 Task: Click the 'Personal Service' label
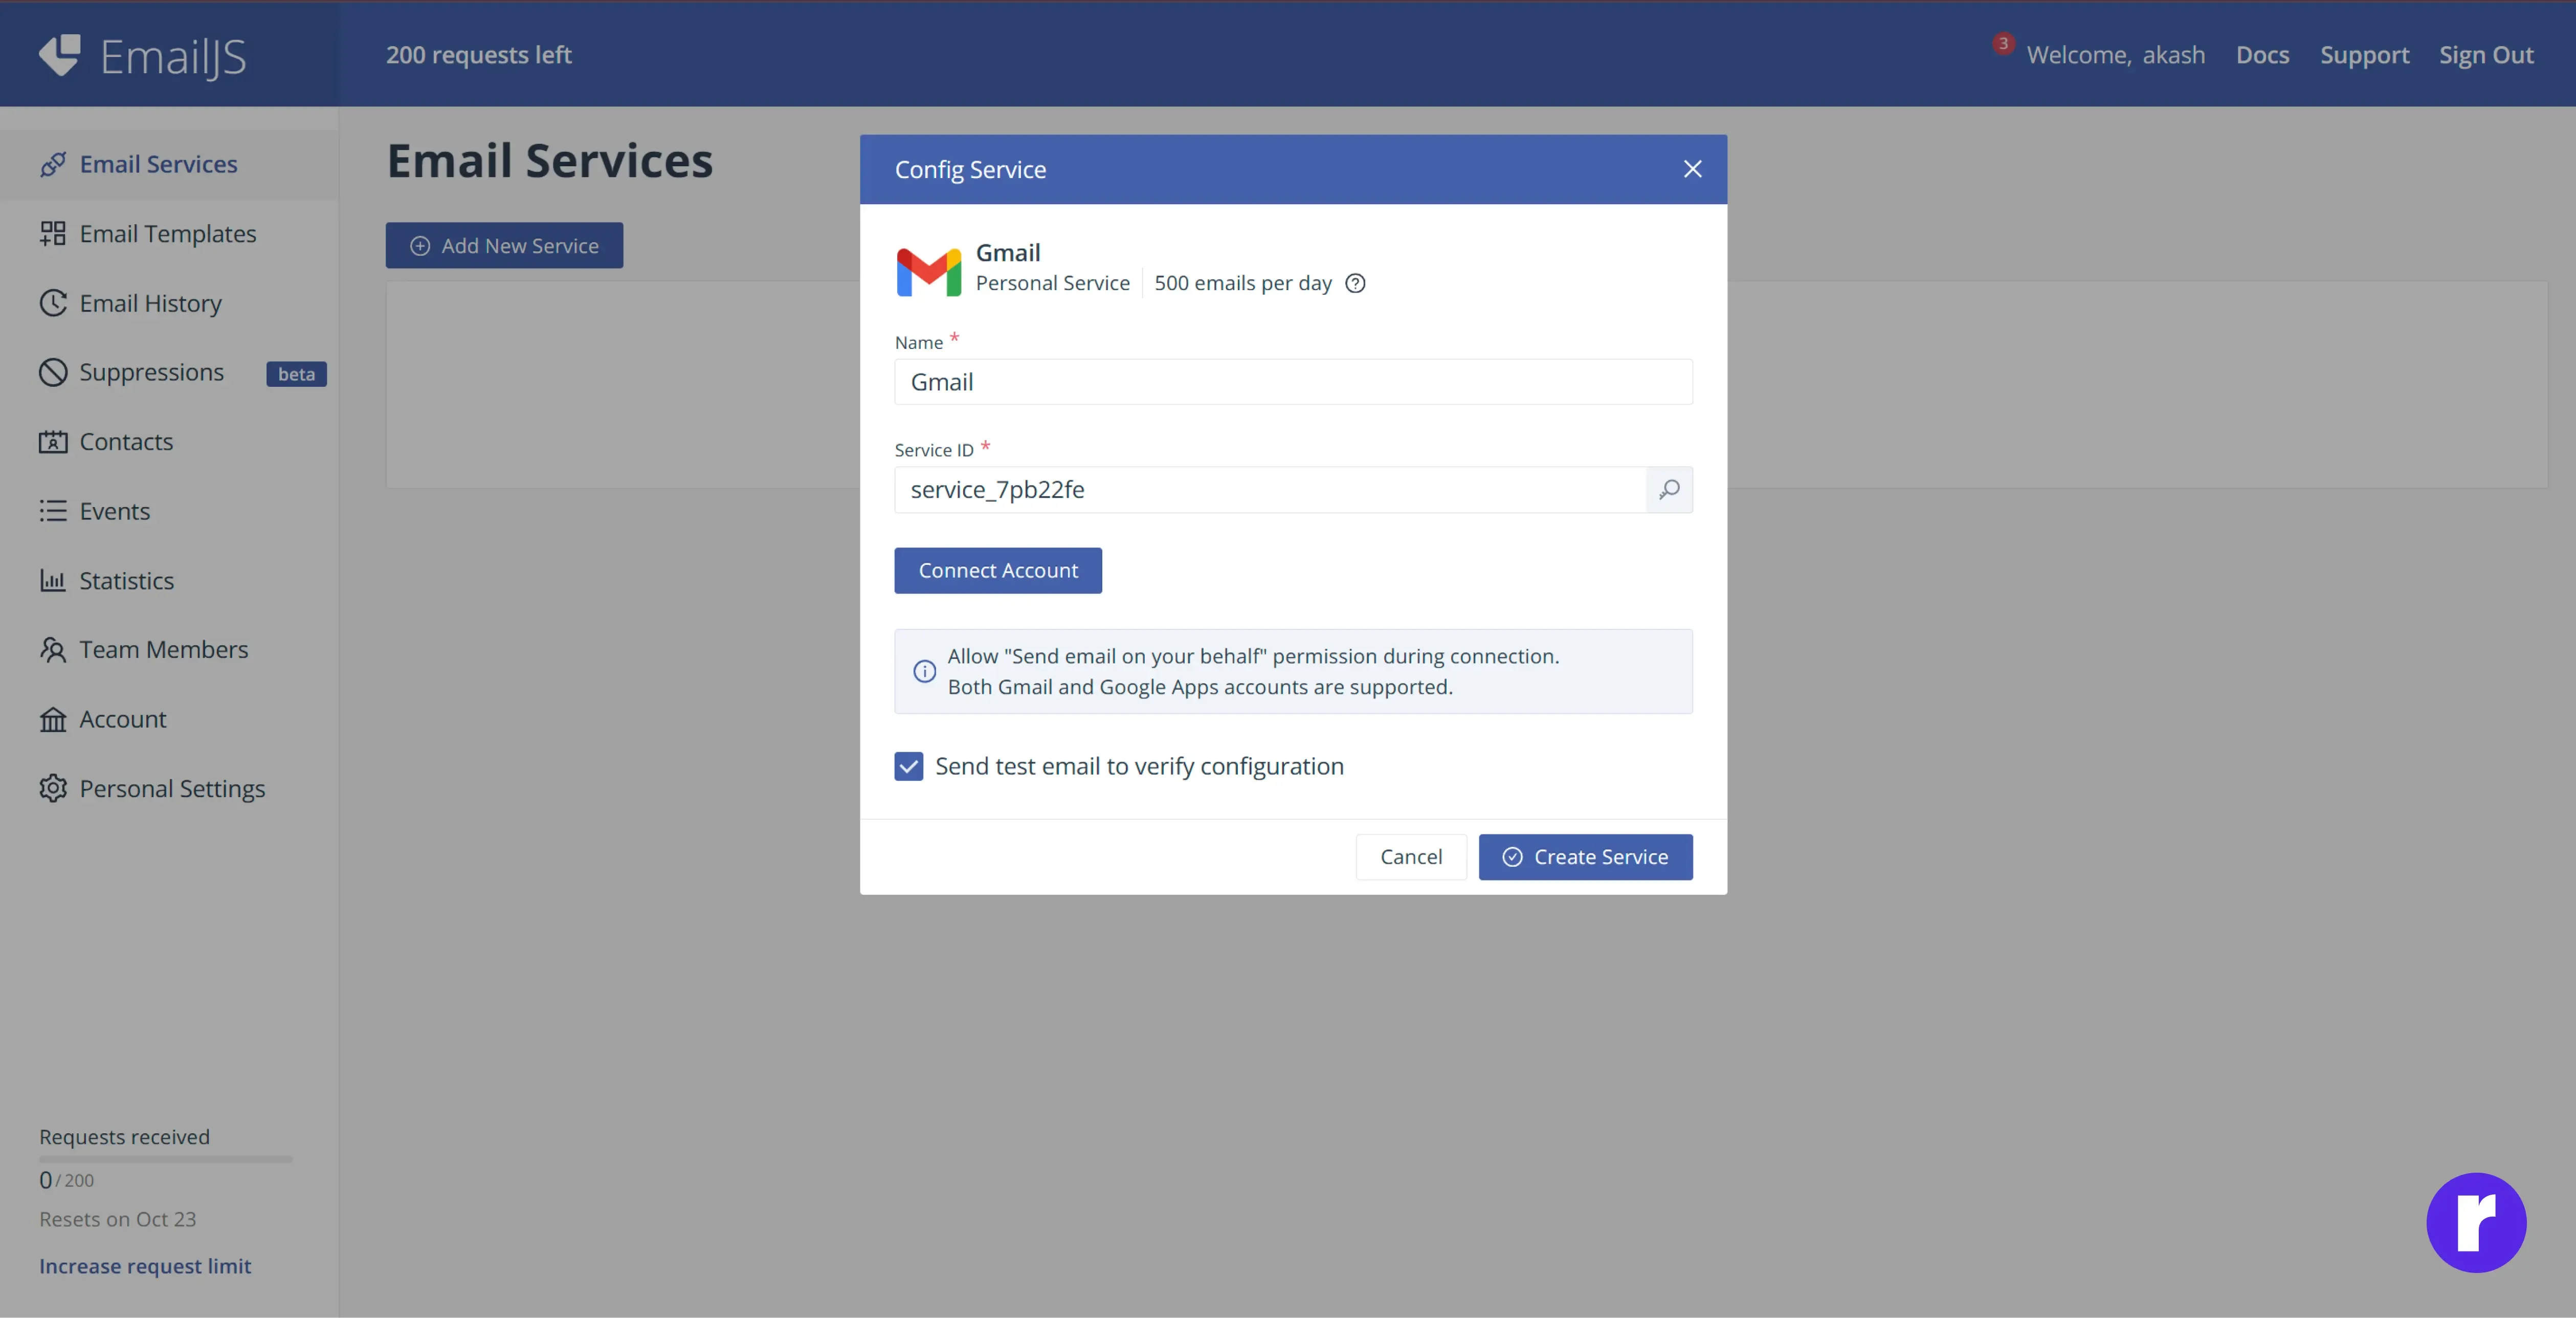click(x=1053, y=283)
